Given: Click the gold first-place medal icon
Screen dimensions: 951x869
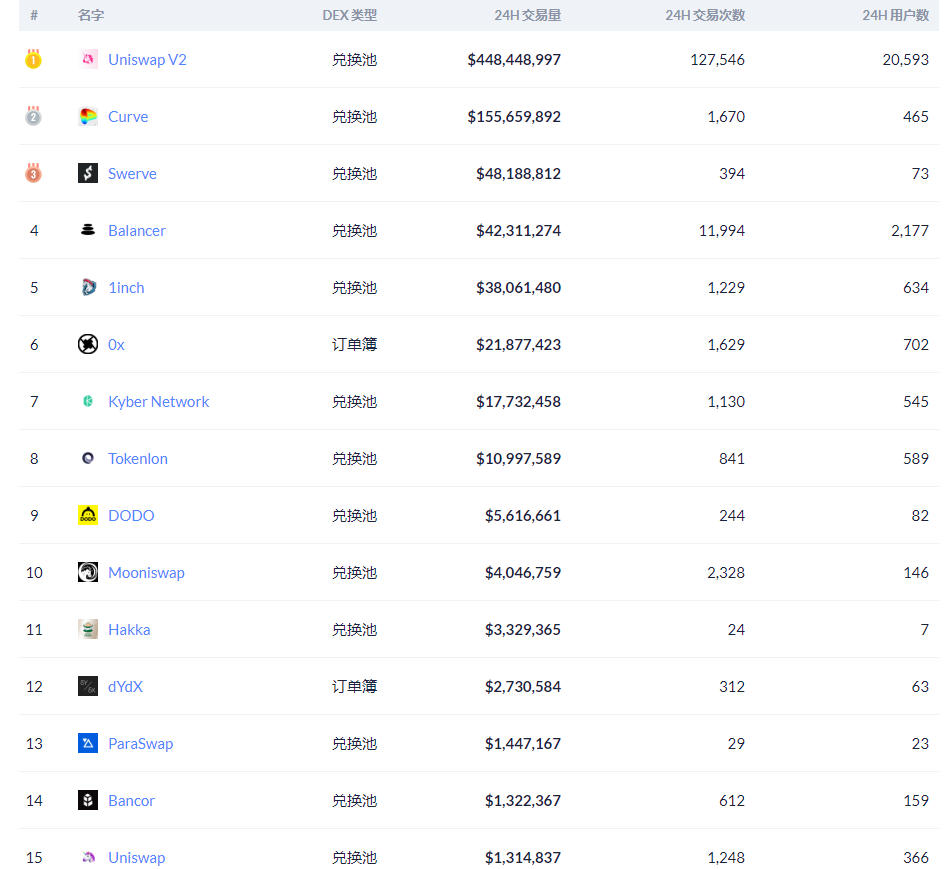Looking at the screenshot, I should pos(33,60).
